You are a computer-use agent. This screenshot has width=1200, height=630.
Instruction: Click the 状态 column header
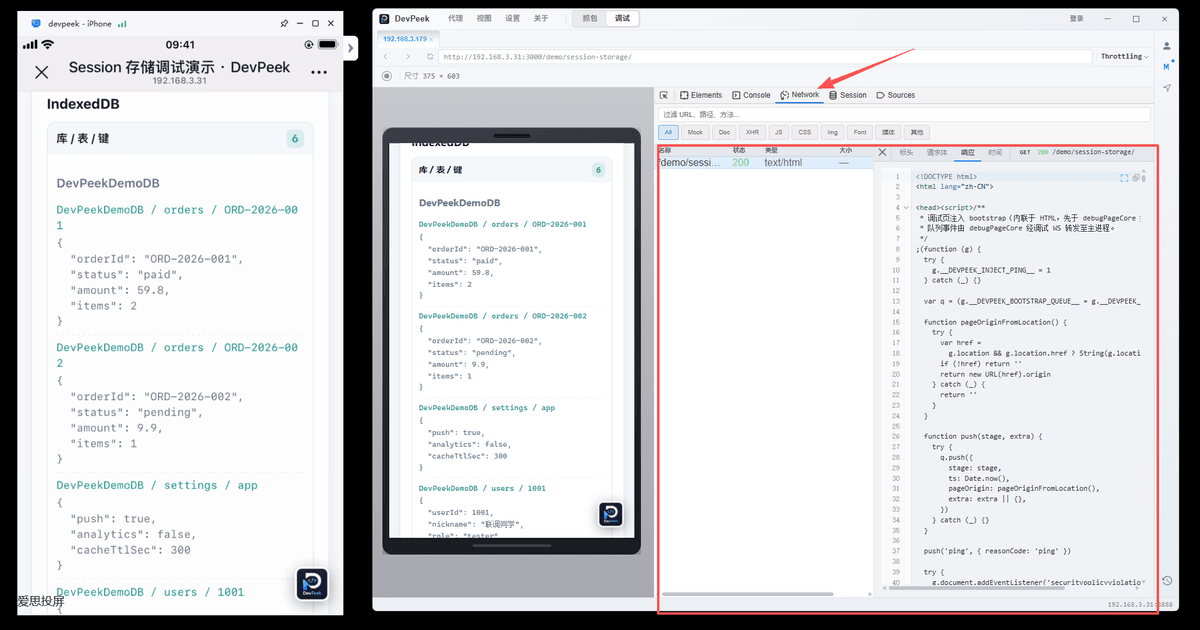(739, 150)
